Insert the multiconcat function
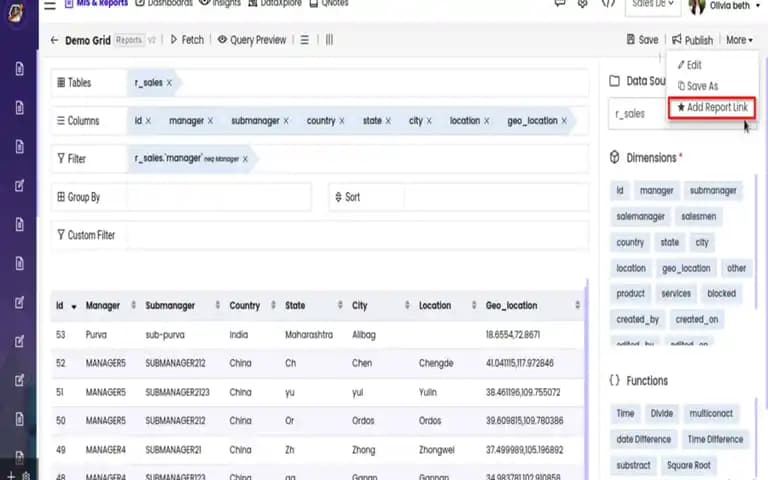768x480 pixels. (711, 413)
